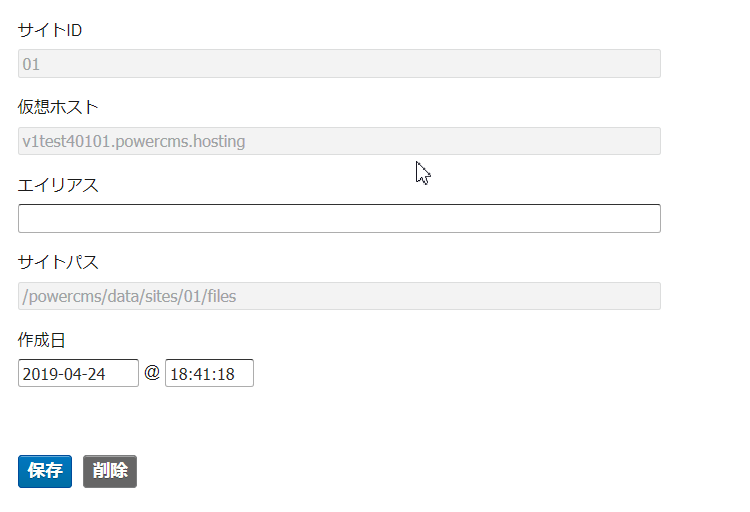Click the 仮想ホスト label
The width and height of the screenshot is (750, 512).
pos(58,107)
